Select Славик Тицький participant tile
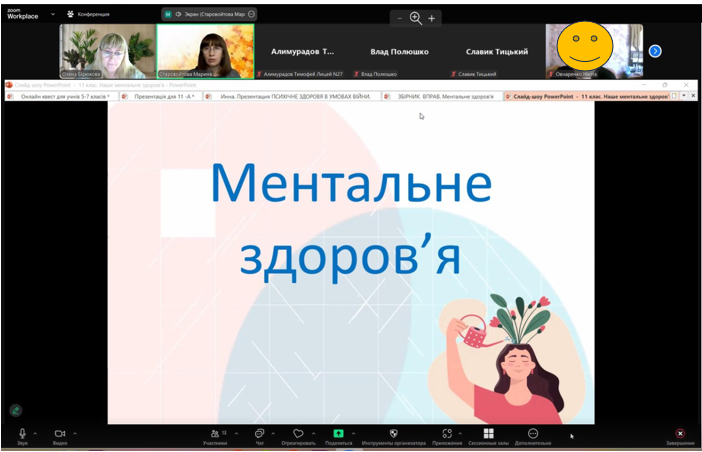This screenshot has height=452, width=702. 497,51
